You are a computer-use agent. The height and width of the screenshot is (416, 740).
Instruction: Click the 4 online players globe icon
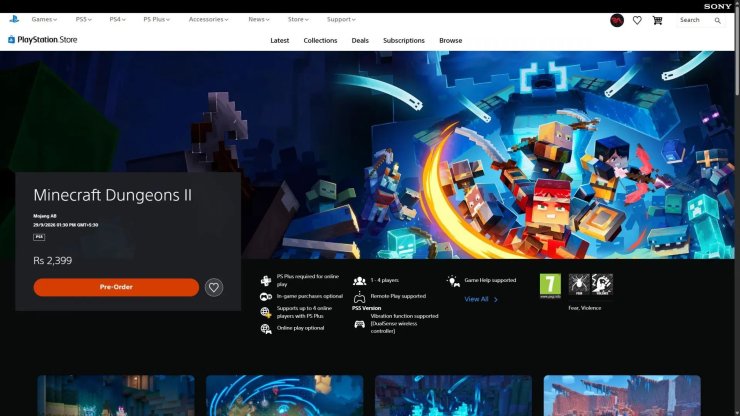click(x=266, y=312)
